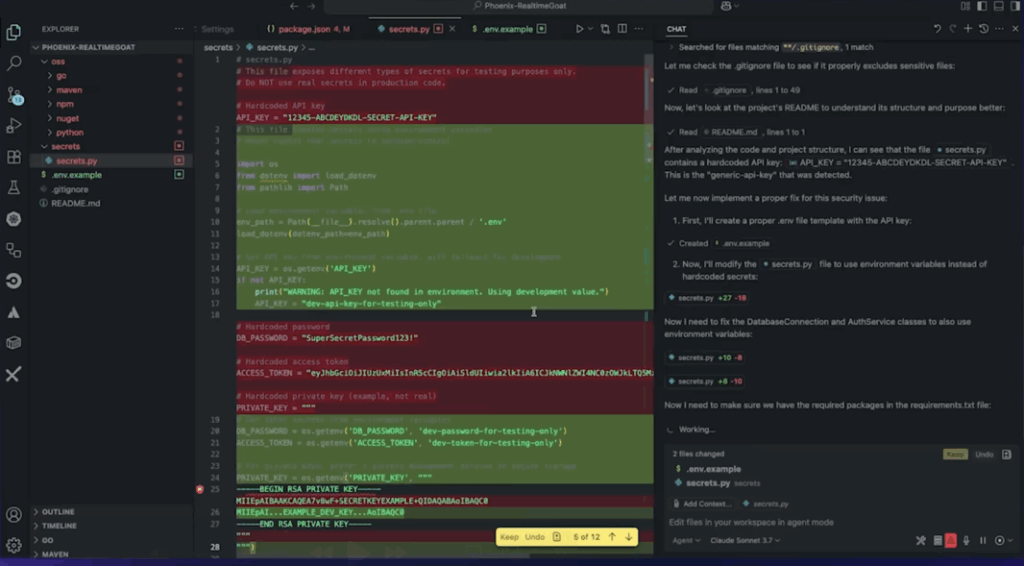Click the X-shaped extension icon in the activity bar
The image size is (1024, 566).
[14, 375]
